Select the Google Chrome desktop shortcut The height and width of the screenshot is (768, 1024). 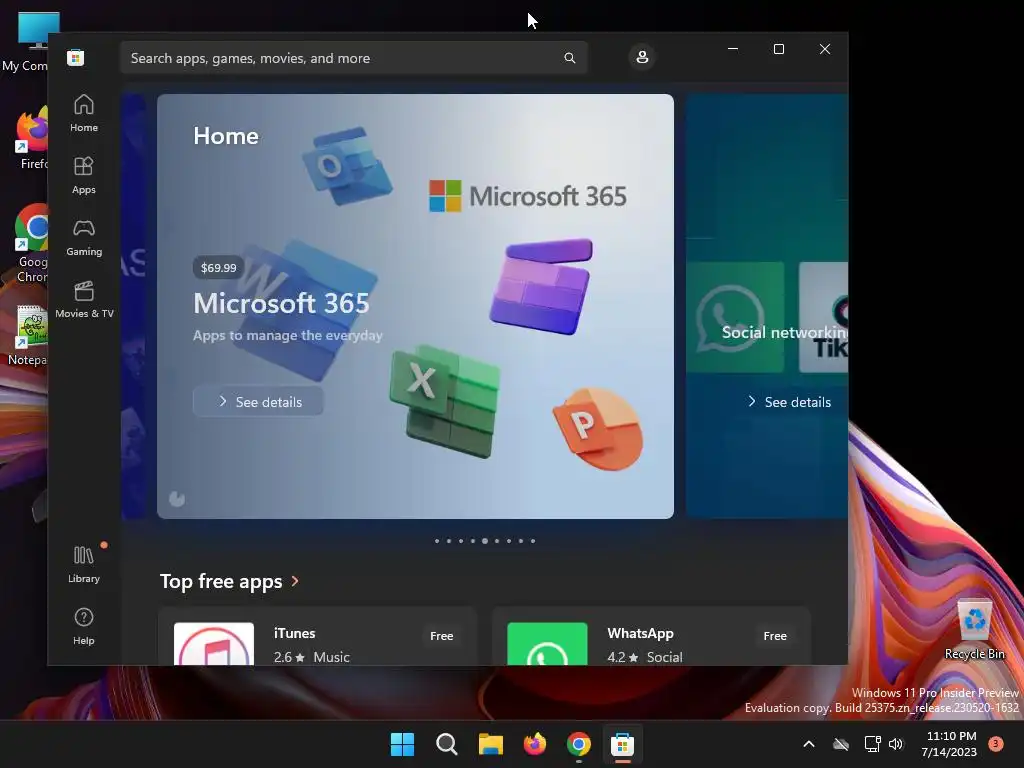[31, 244]
